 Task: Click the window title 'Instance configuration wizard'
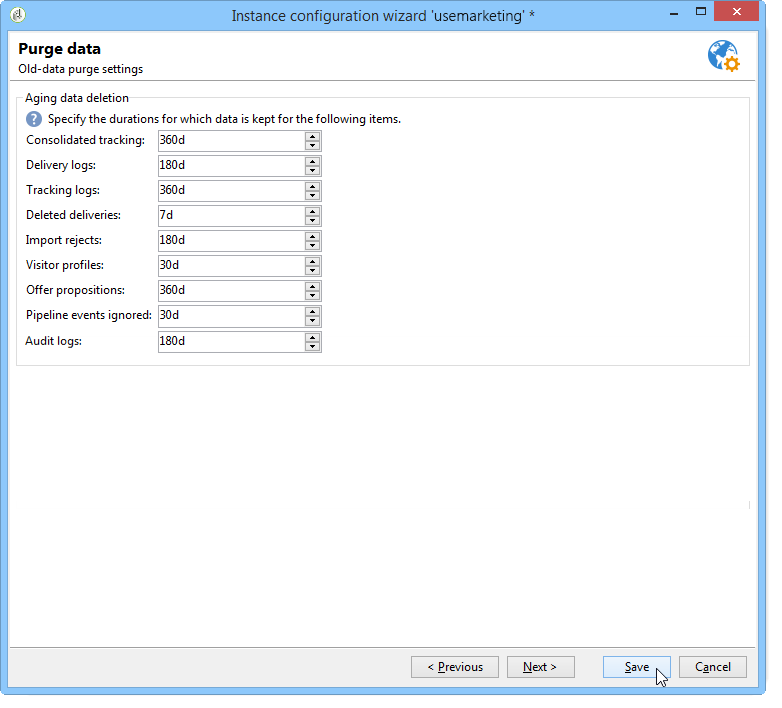383,15
